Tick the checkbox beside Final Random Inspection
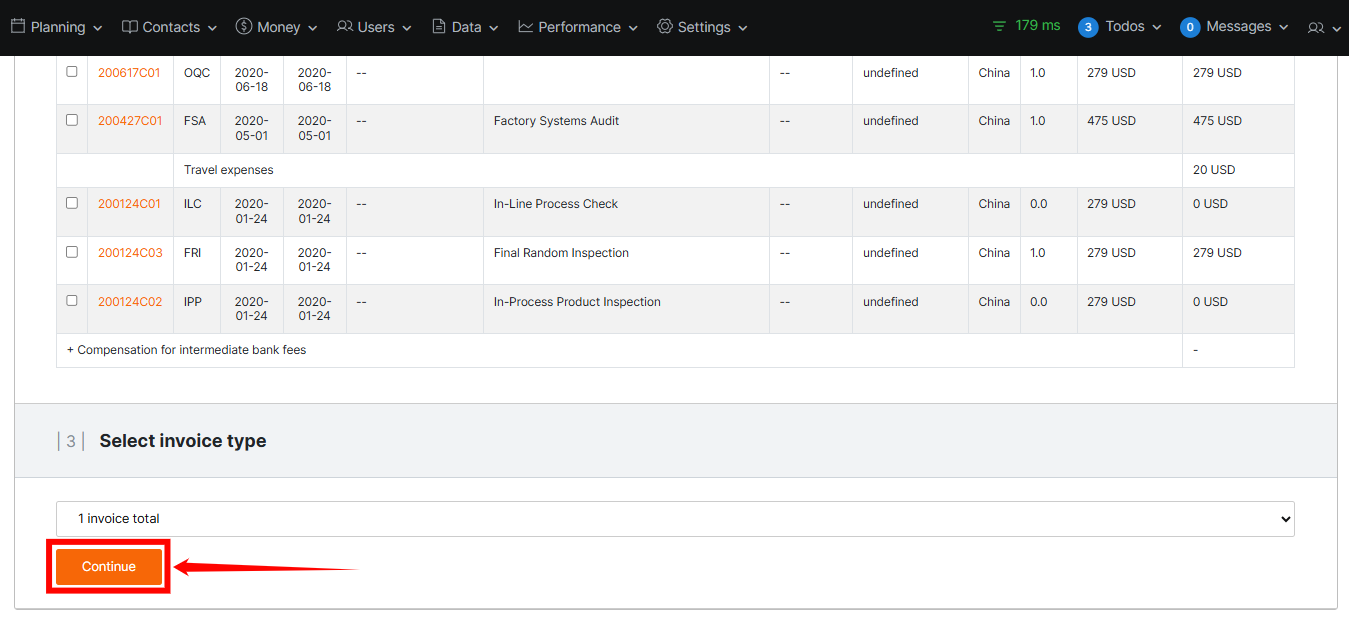Viewport: 1349px width, 631px height. tap(70, 252)
